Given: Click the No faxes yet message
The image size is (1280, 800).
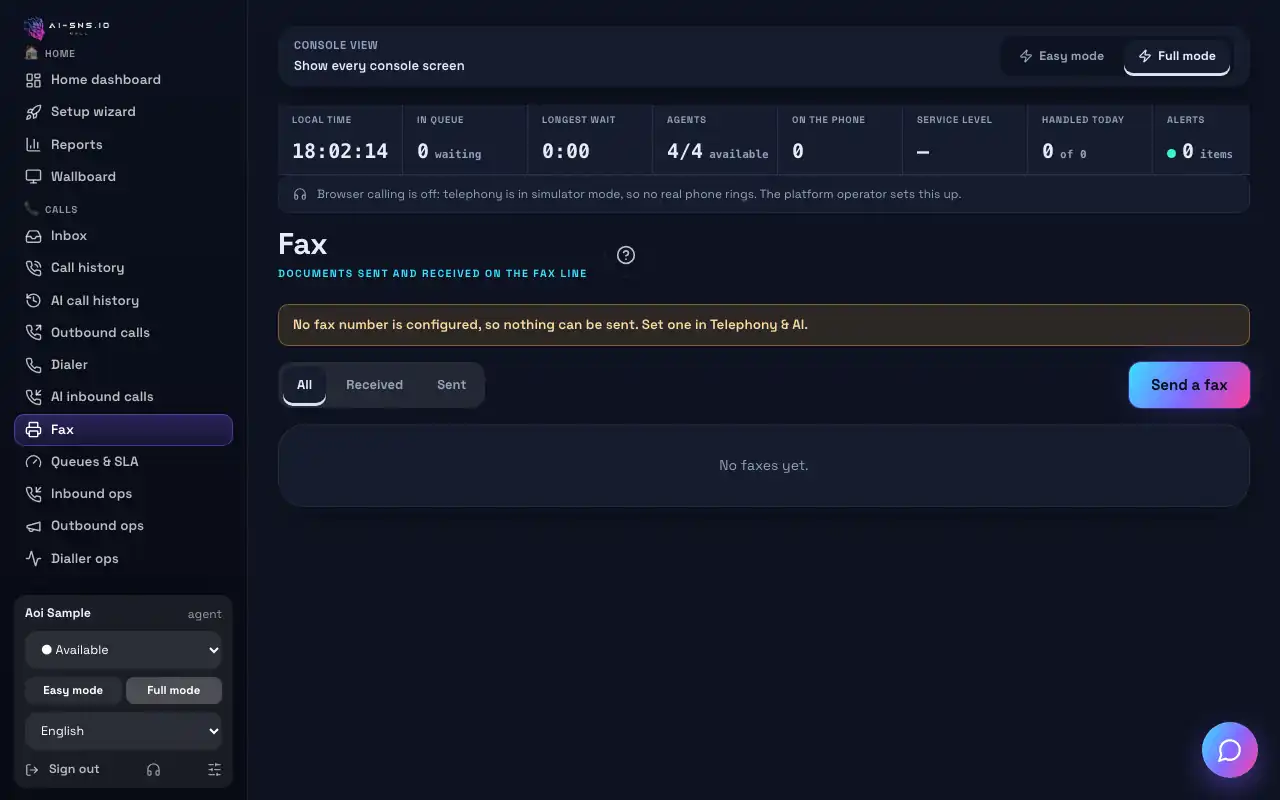Looking at the screenshot, I should [764, 466].
